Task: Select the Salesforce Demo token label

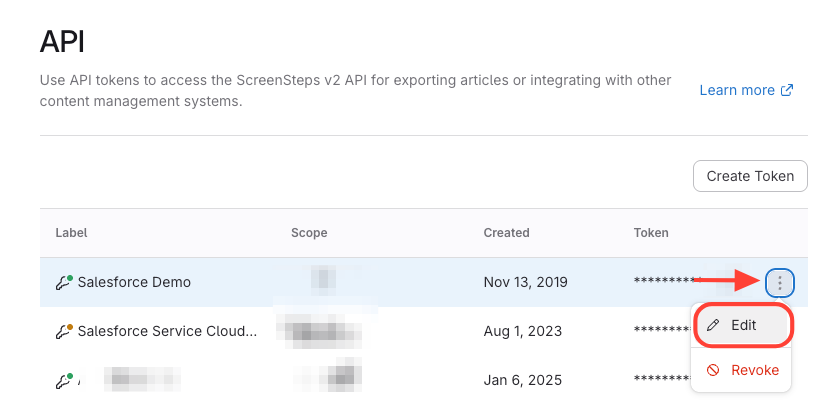Action: tap(134, 283)
